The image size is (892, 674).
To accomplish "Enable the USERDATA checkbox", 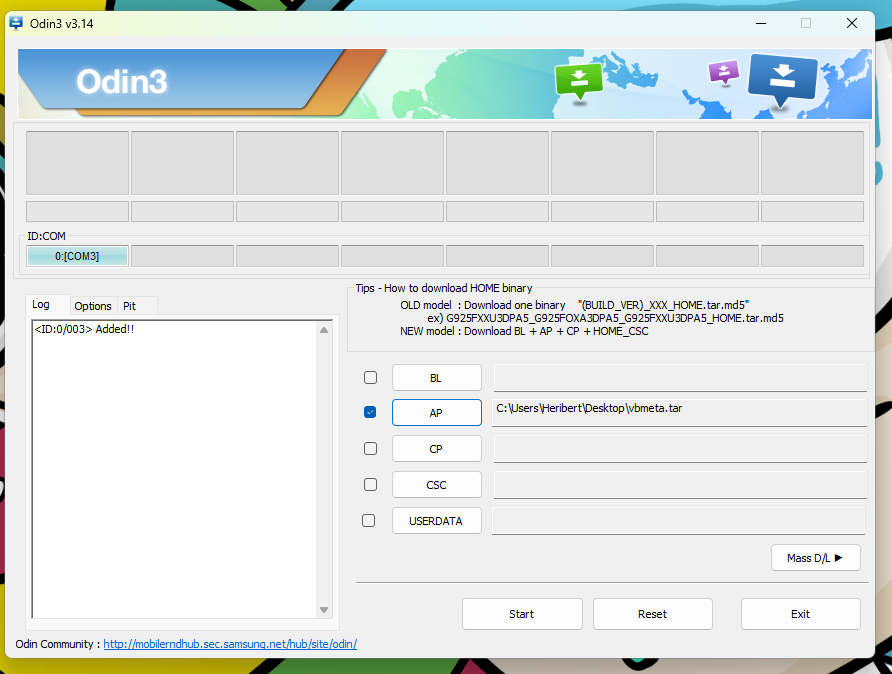I will tap(369, 520).
